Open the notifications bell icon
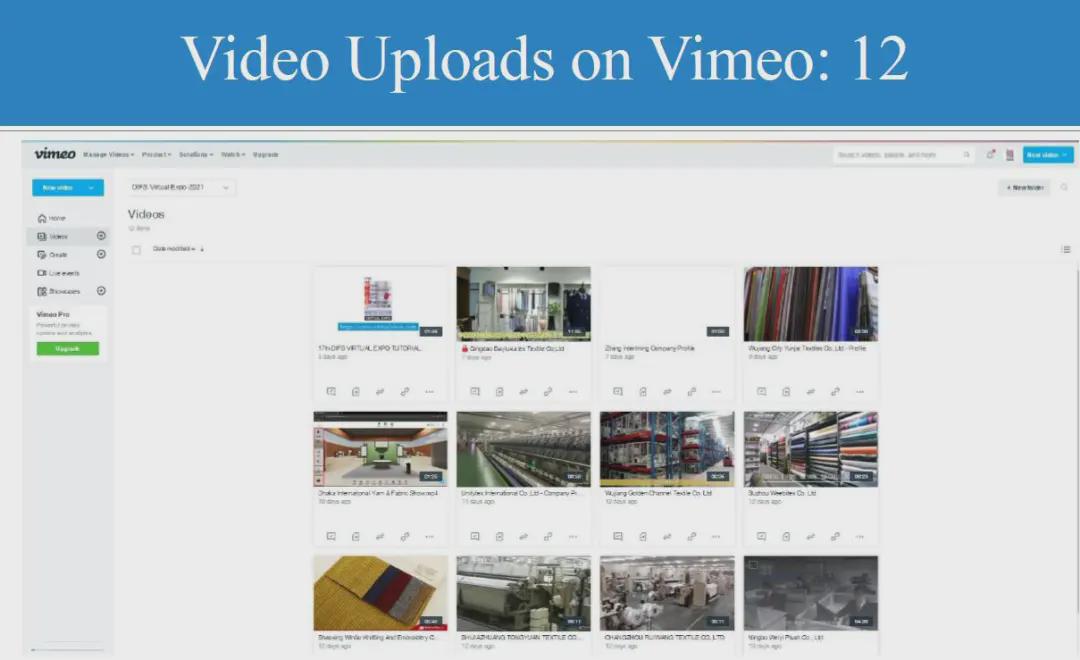Image resolution: width=1080 pixels, height=660 pixels. (x=990, y=155)
